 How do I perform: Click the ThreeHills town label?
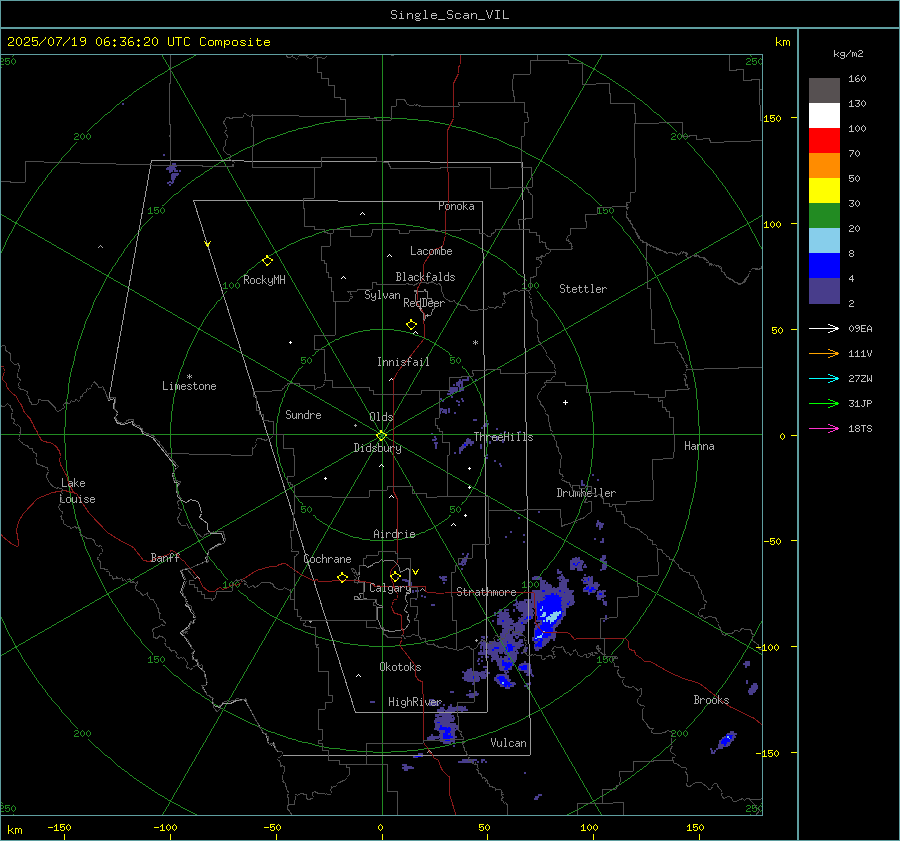(x=503, y=437)
